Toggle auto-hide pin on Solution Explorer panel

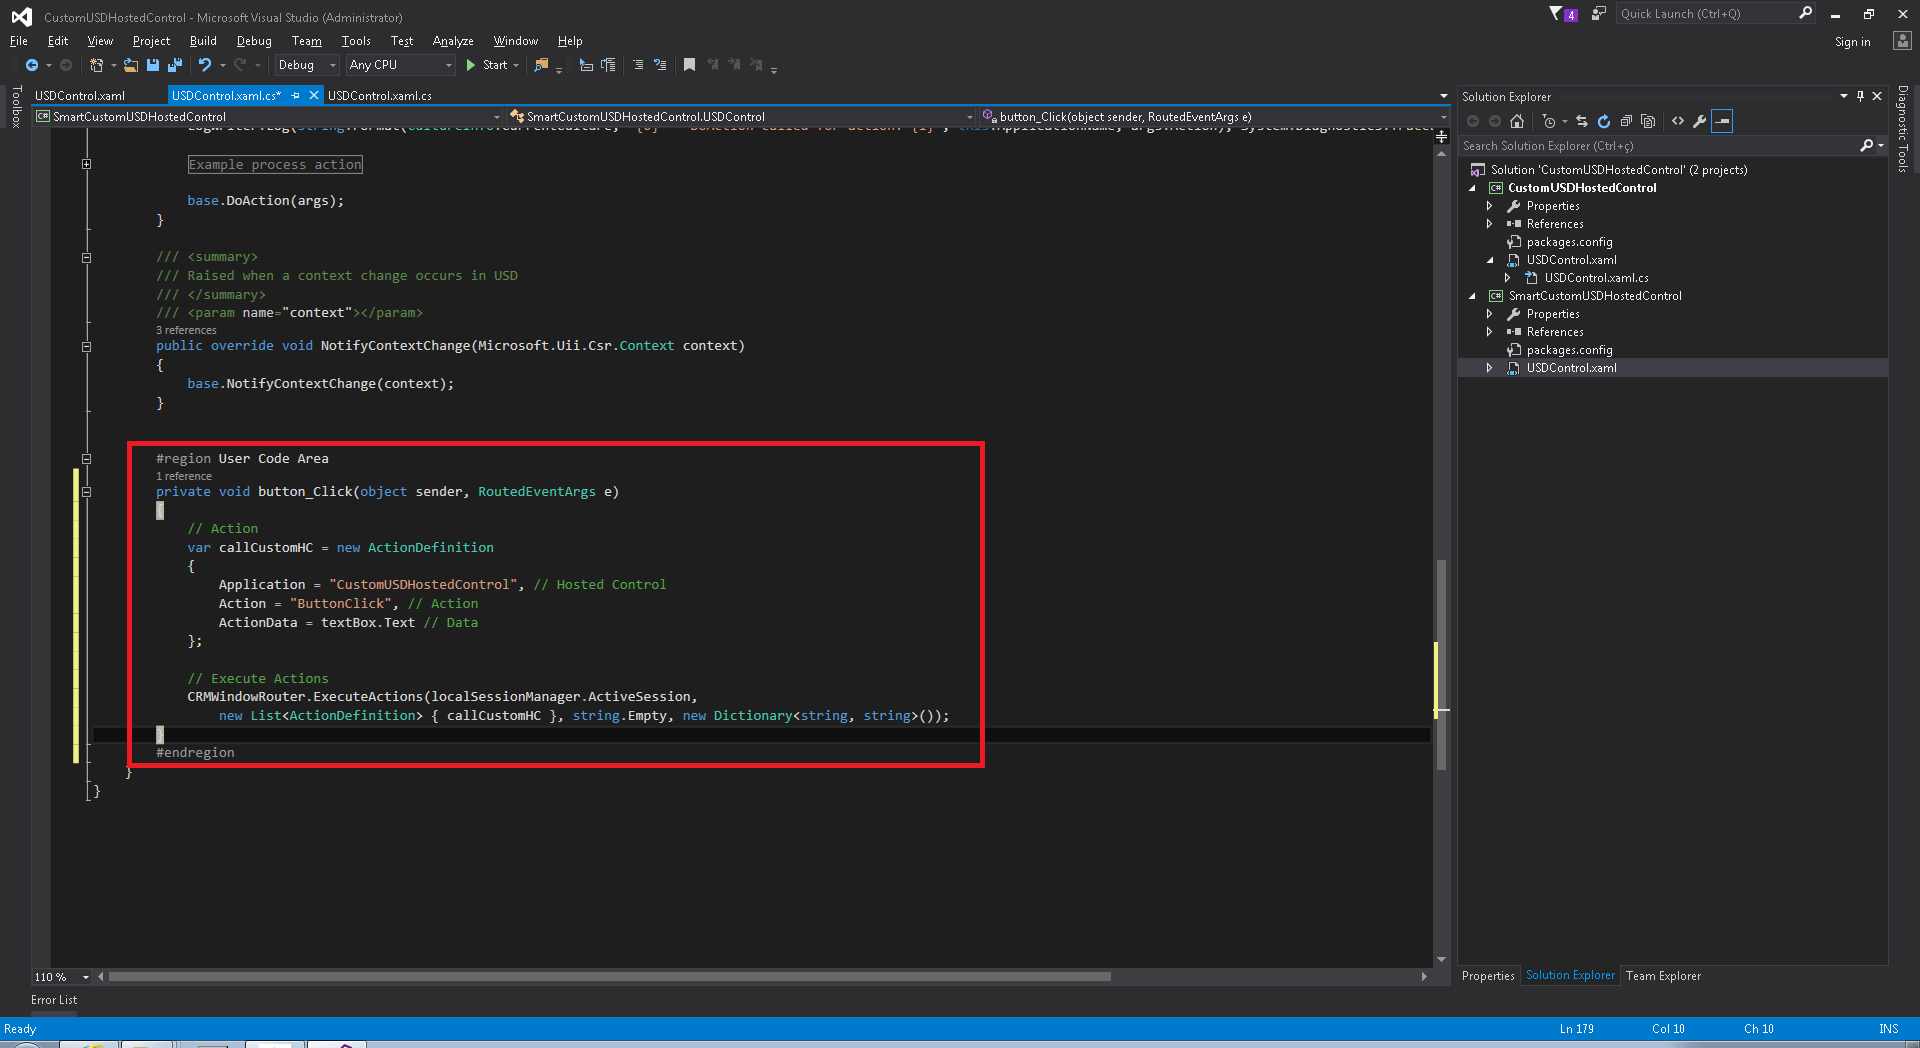tap(1860, 96)
